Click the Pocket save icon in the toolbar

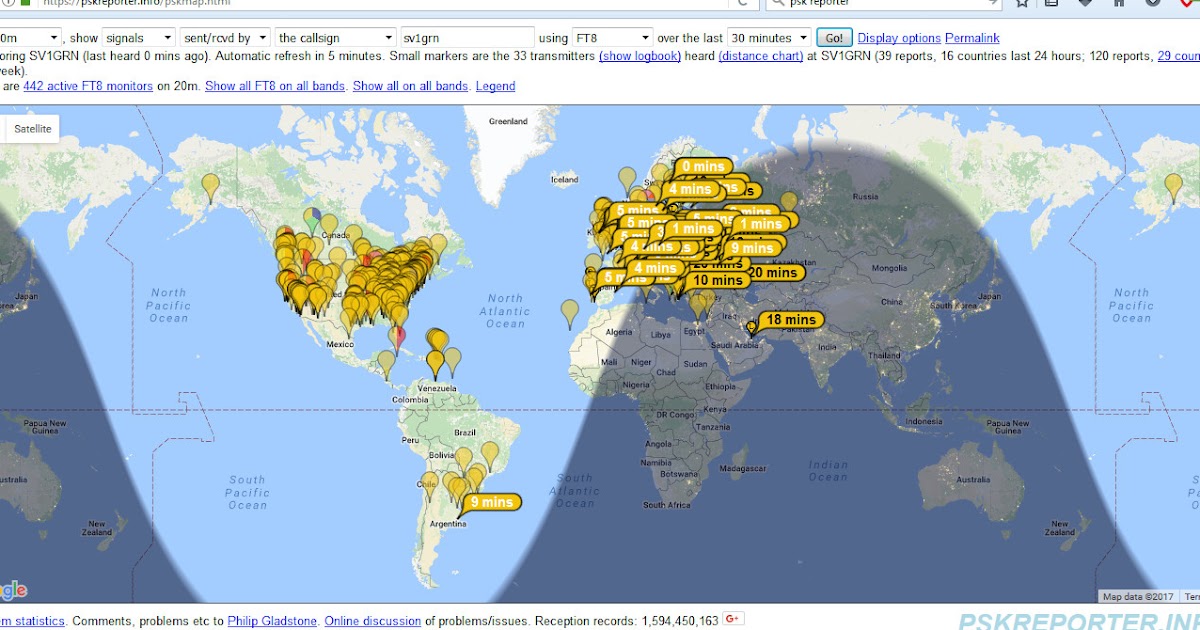point(1086,4)
